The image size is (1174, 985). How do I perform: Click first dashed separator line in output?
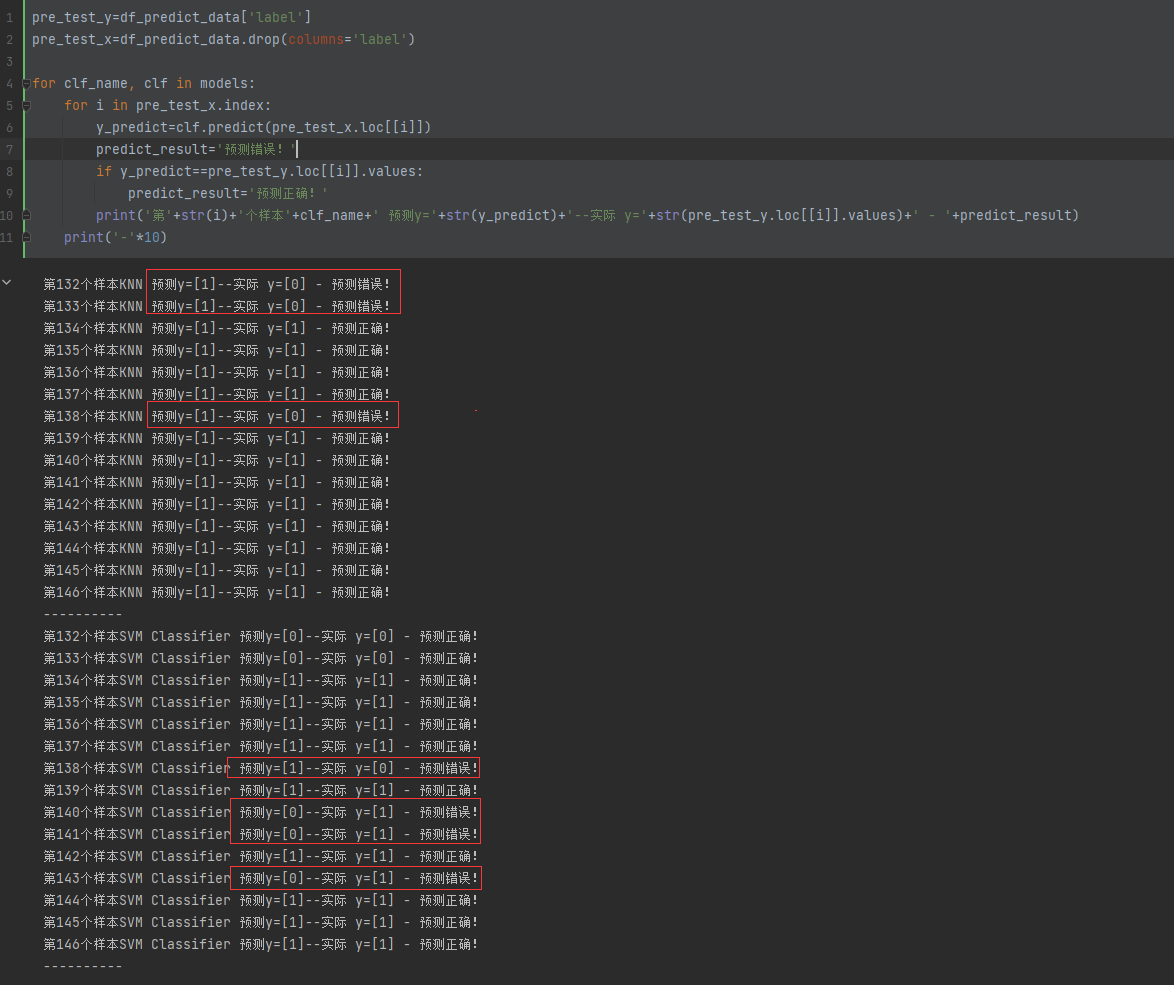coord(83,614)
